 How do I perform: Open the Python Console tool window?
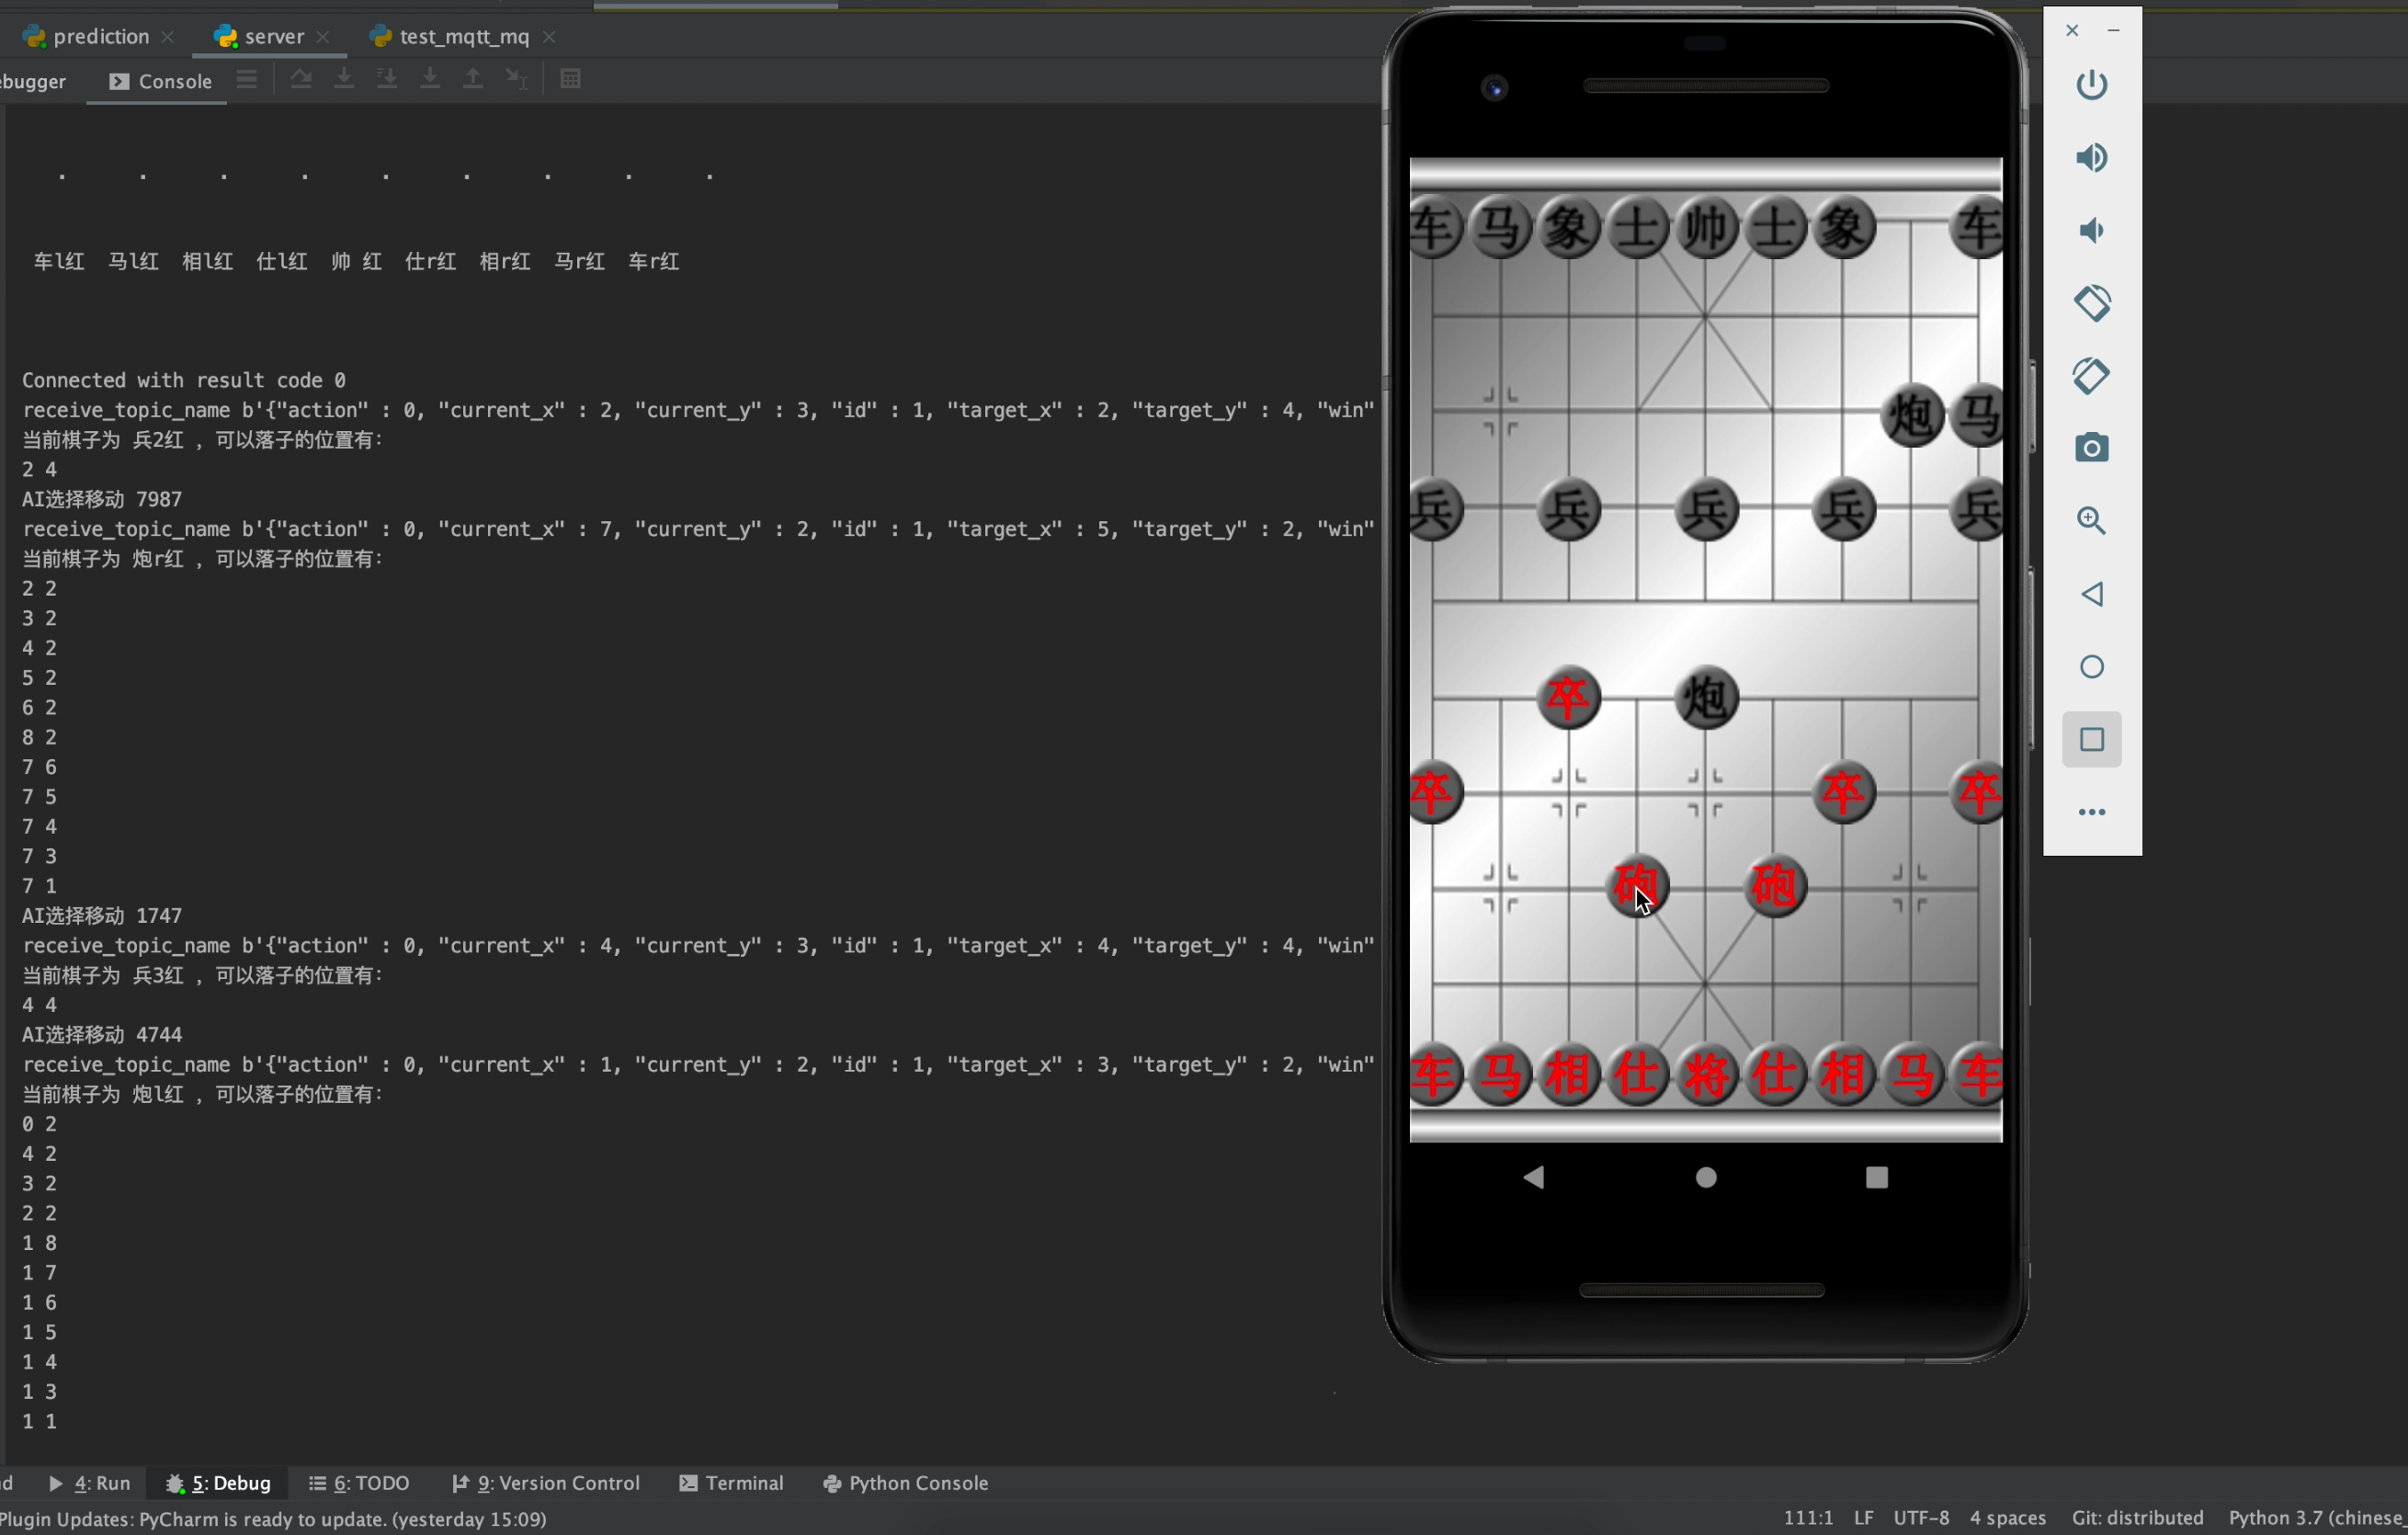pyautogui.click(x=905, y=1483)
